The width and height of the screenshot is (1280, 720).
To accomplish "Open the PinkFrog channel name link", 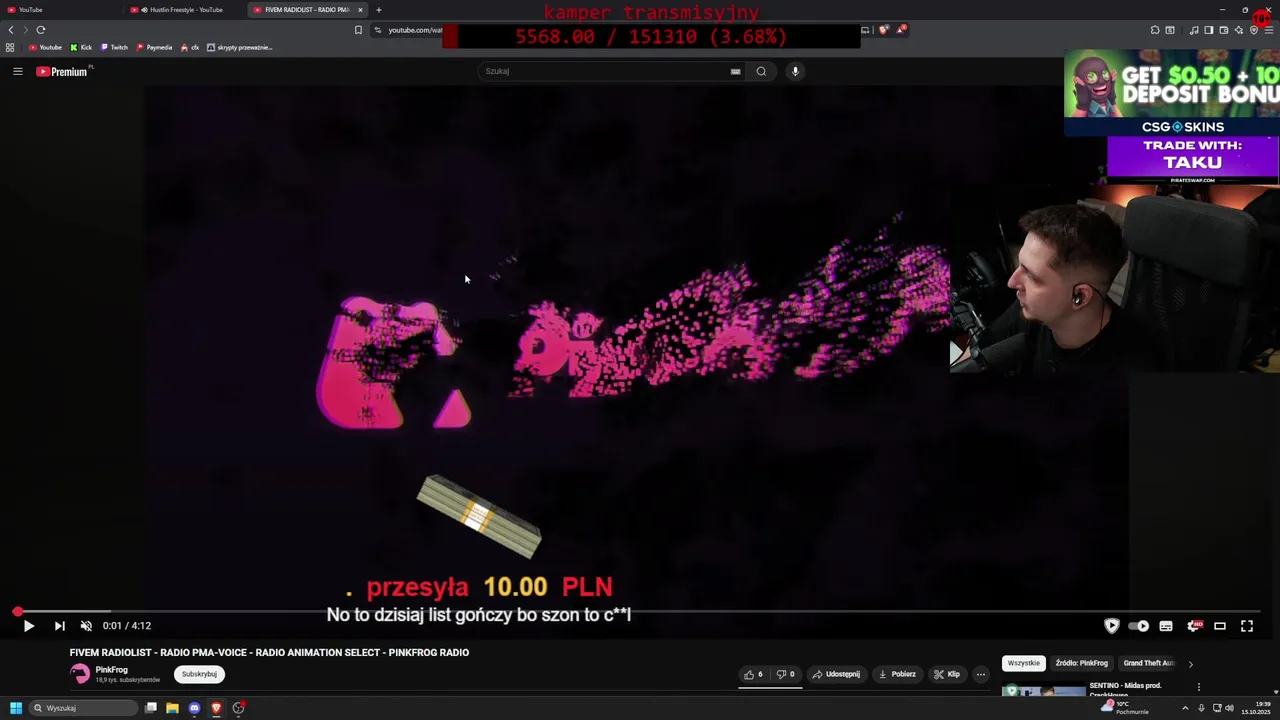I will pyautogui.click(x=111, y=670).
